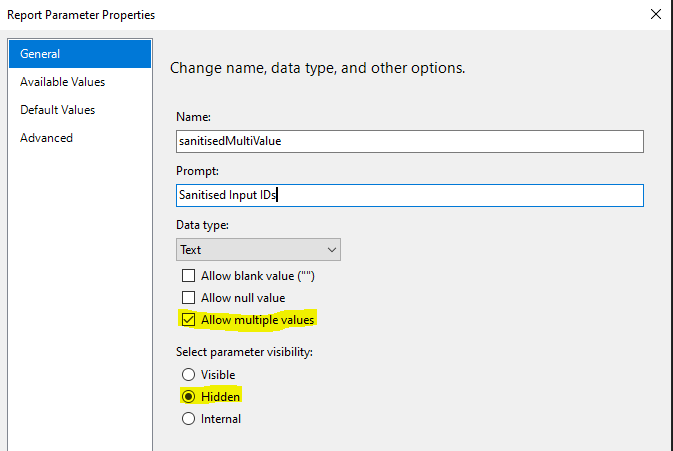Select the Visible radio button
Viewport: 673px width, 451px height.
[x=188, y=375]
